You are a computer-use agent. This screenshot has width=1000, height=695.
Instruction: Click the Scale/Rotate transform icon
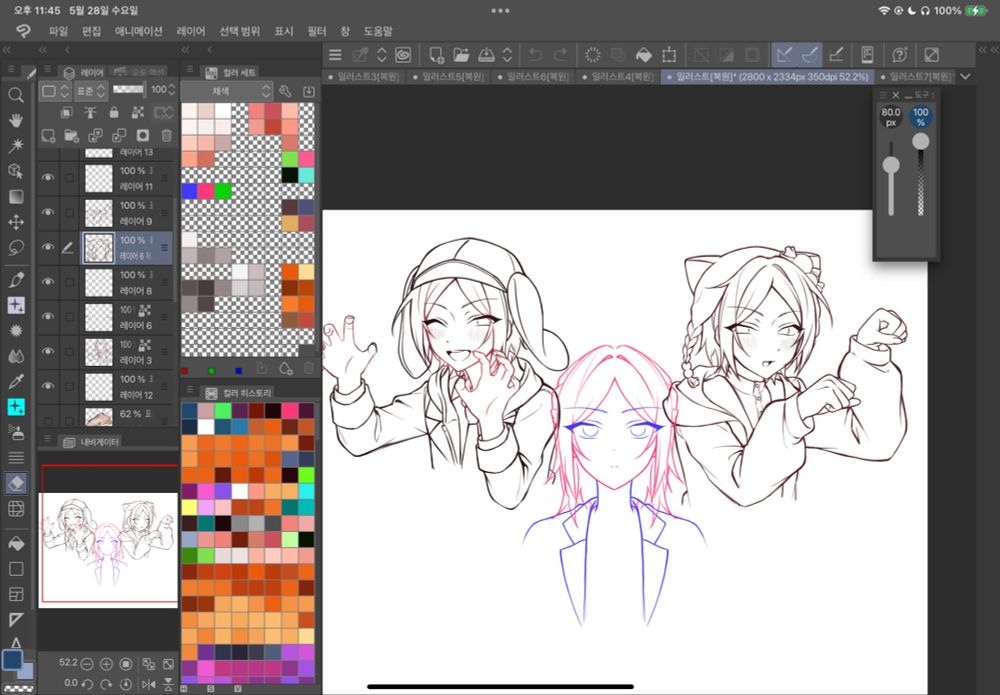pyautogui.click(x=669, y=55)
